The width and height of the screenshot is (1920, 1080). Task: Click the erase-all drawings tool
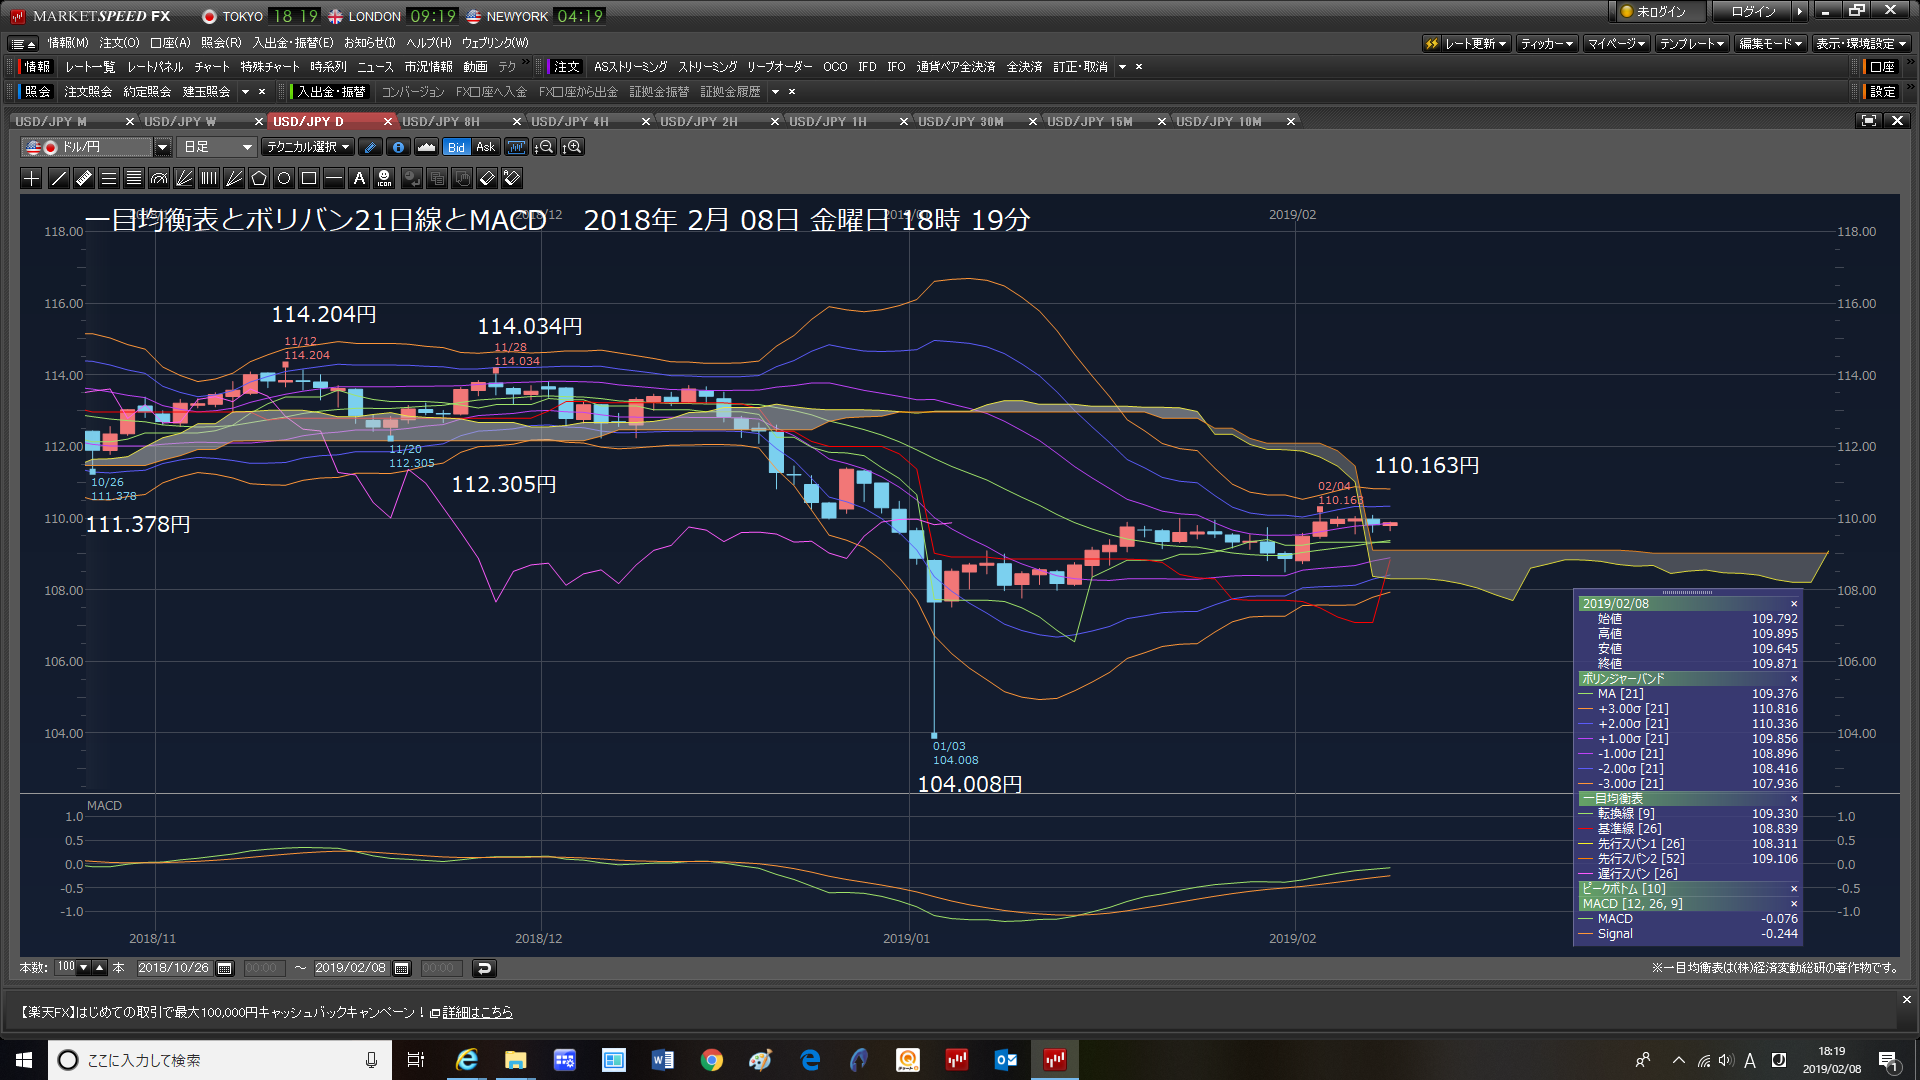[x=512, y=178]
